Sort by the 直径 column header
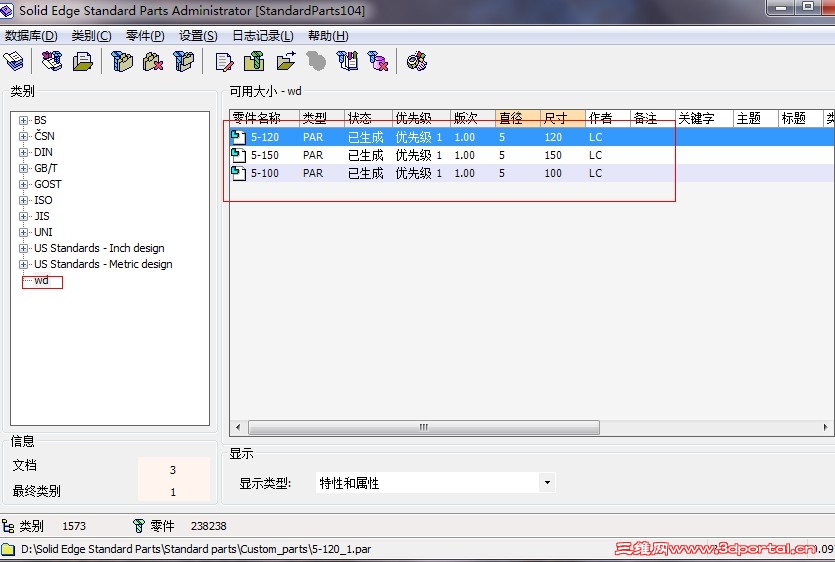 [518, 118]
